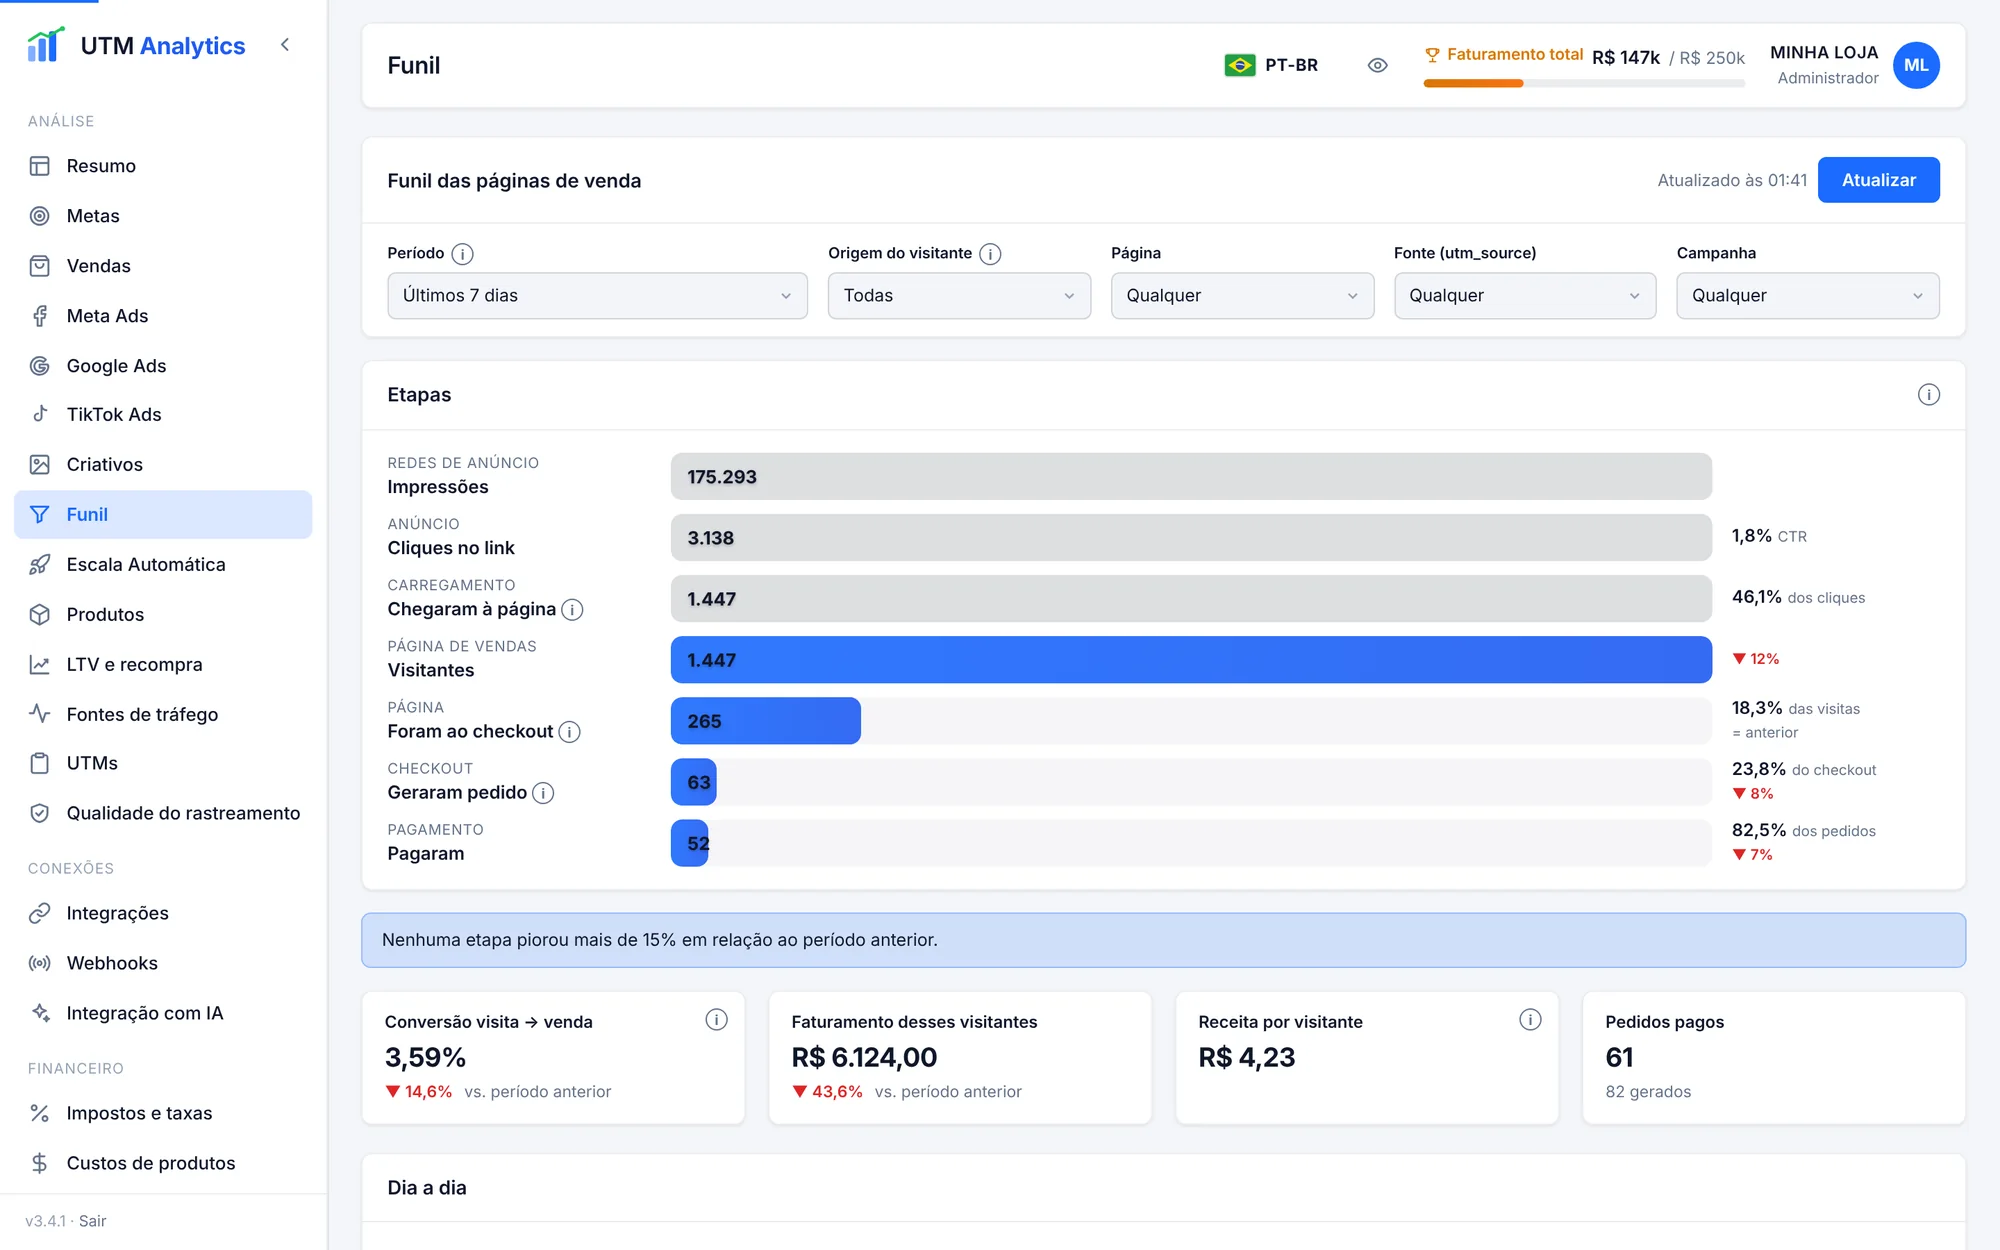Toggle the eye visibility icon in header
The width and height of the screenshot is (2000, 1250).
[1377, 65]
